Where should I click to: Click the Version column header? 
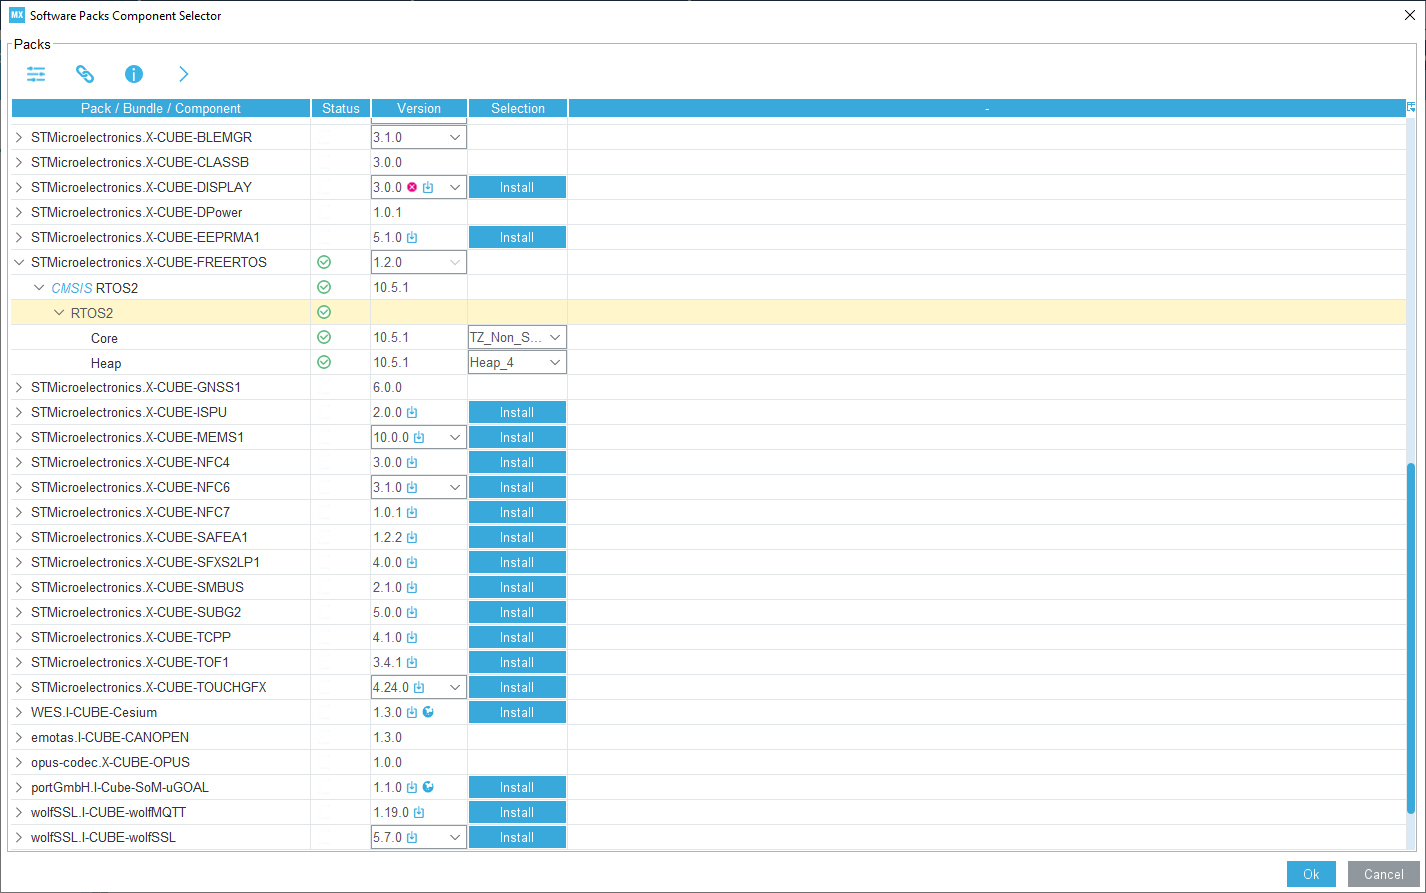point(418,108)
